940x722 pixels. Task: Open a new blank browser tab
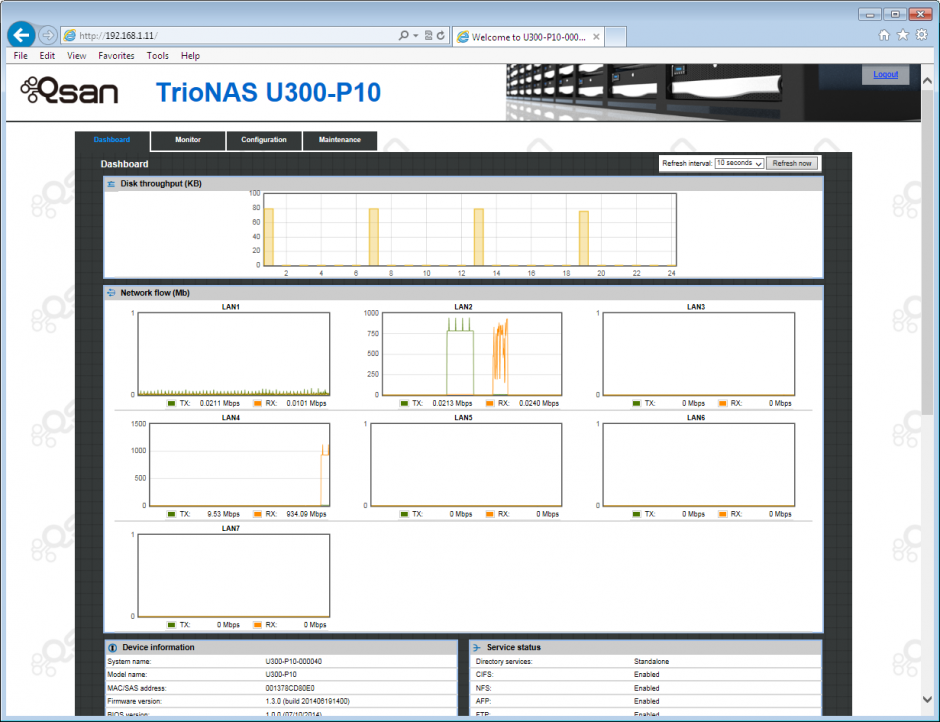pyautogui.click(x=616, y=37)
